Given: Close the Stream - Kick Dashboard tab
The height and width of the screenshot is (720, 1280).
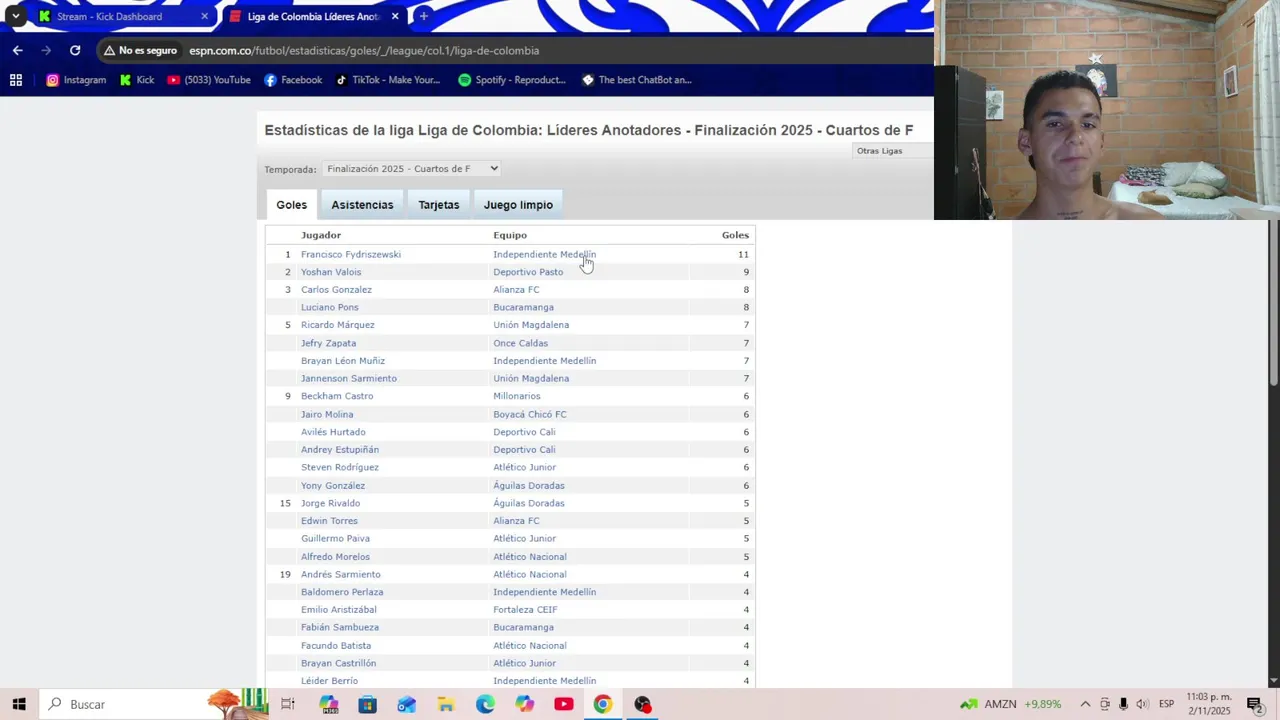Looking at the screenshot, I should click(205, 16).
